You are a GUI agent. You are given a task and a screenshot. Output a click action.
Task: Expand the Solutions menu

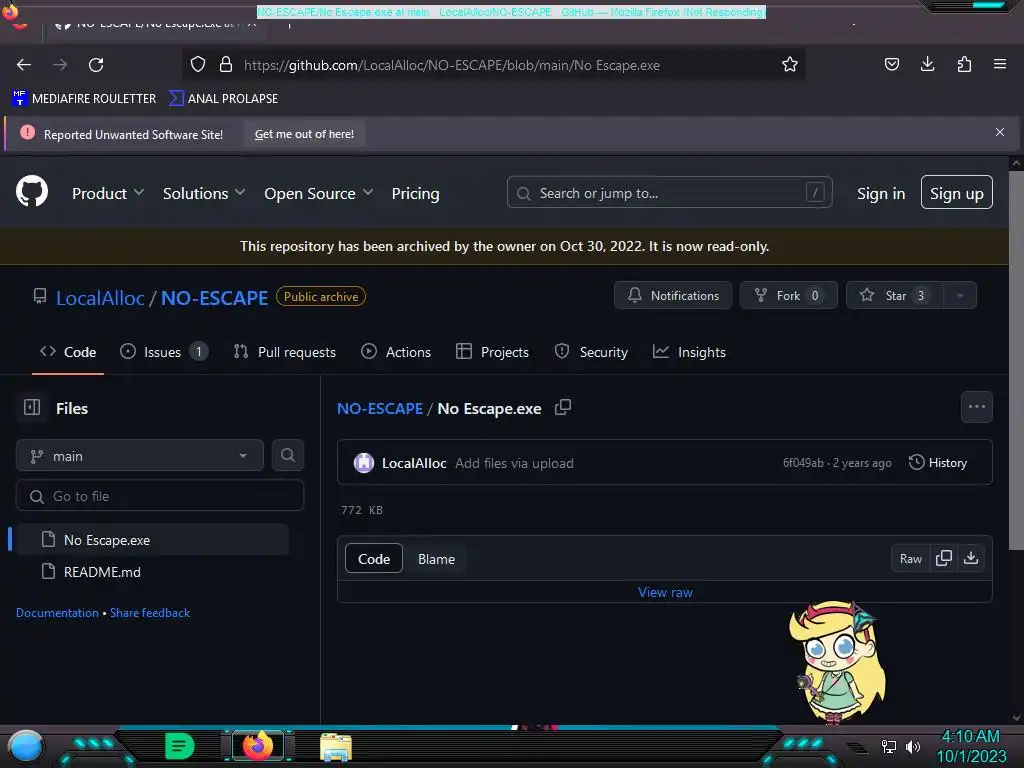point(204,193)
